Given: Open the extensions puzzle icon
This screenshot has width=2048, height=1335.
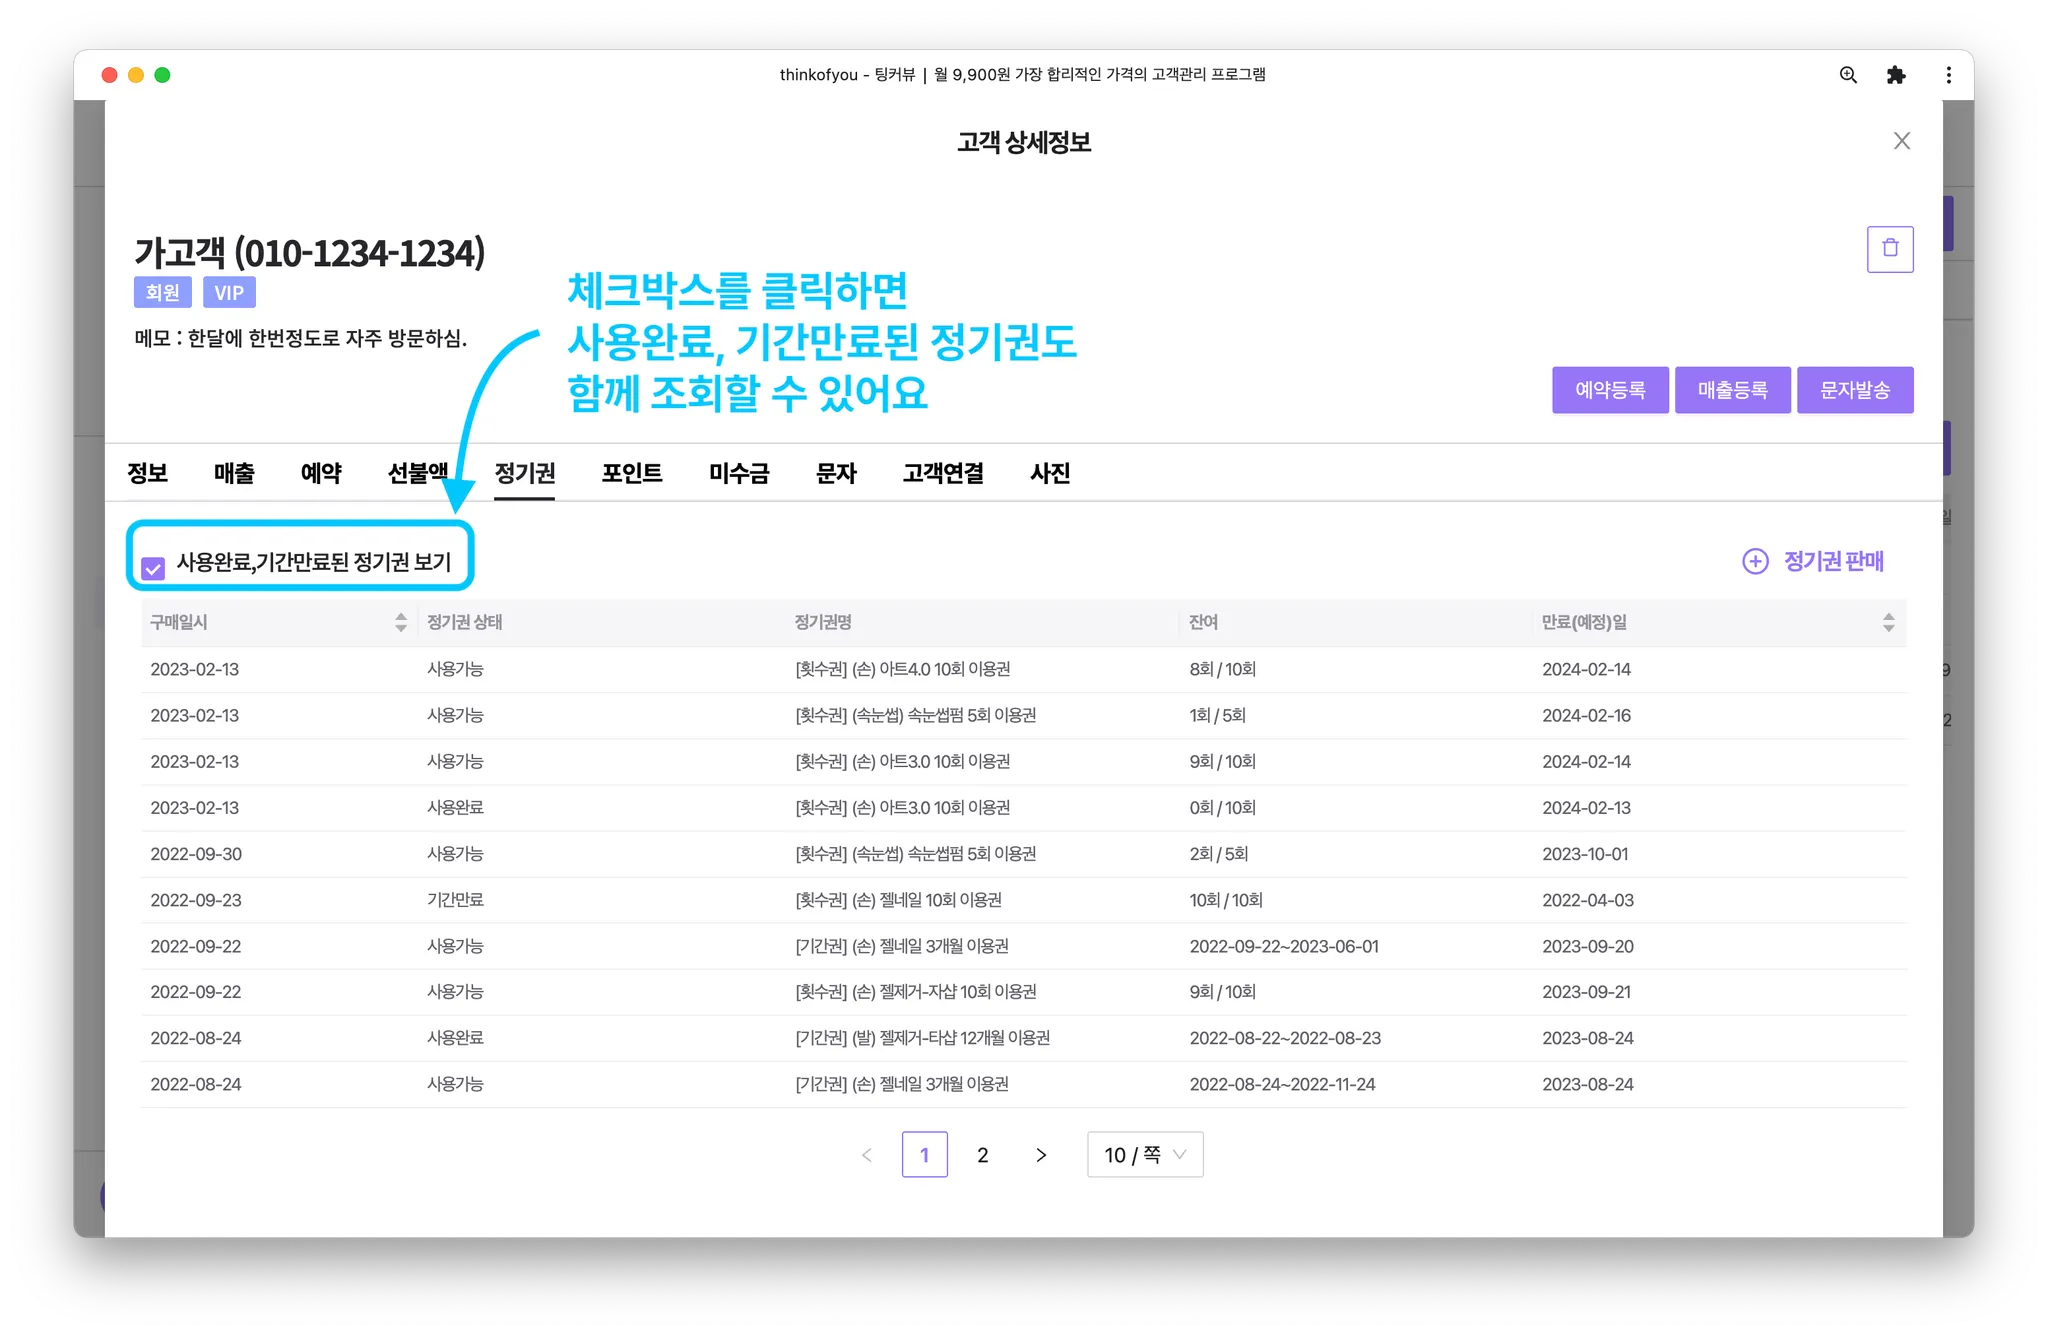Looking at the screenshot, I should (x=1895, y=75).
